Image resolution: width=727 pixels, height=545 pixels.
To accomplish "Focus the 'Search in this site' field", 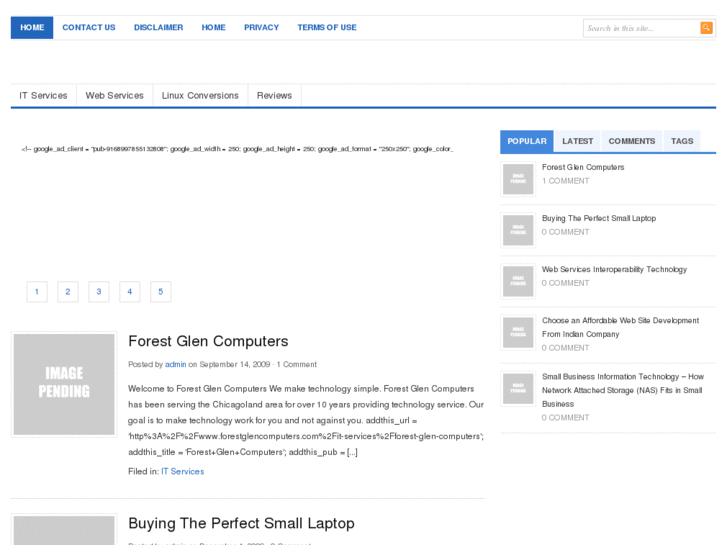I will 641,28.
